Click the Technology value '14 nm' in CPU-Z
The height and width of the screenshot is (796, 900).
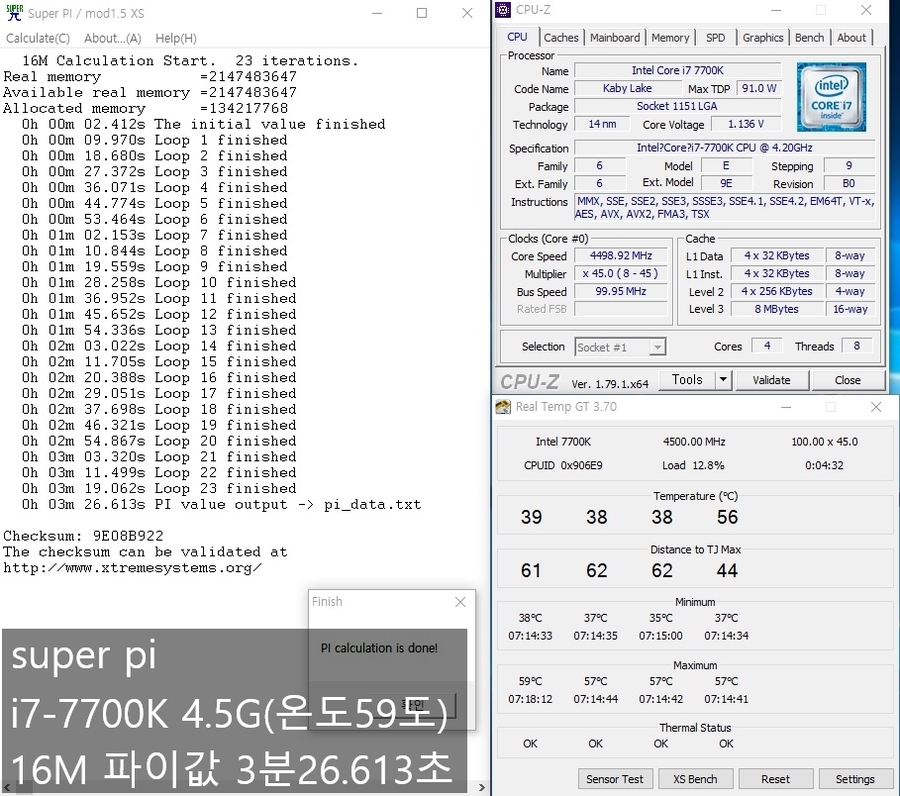(x=602, y=124)
